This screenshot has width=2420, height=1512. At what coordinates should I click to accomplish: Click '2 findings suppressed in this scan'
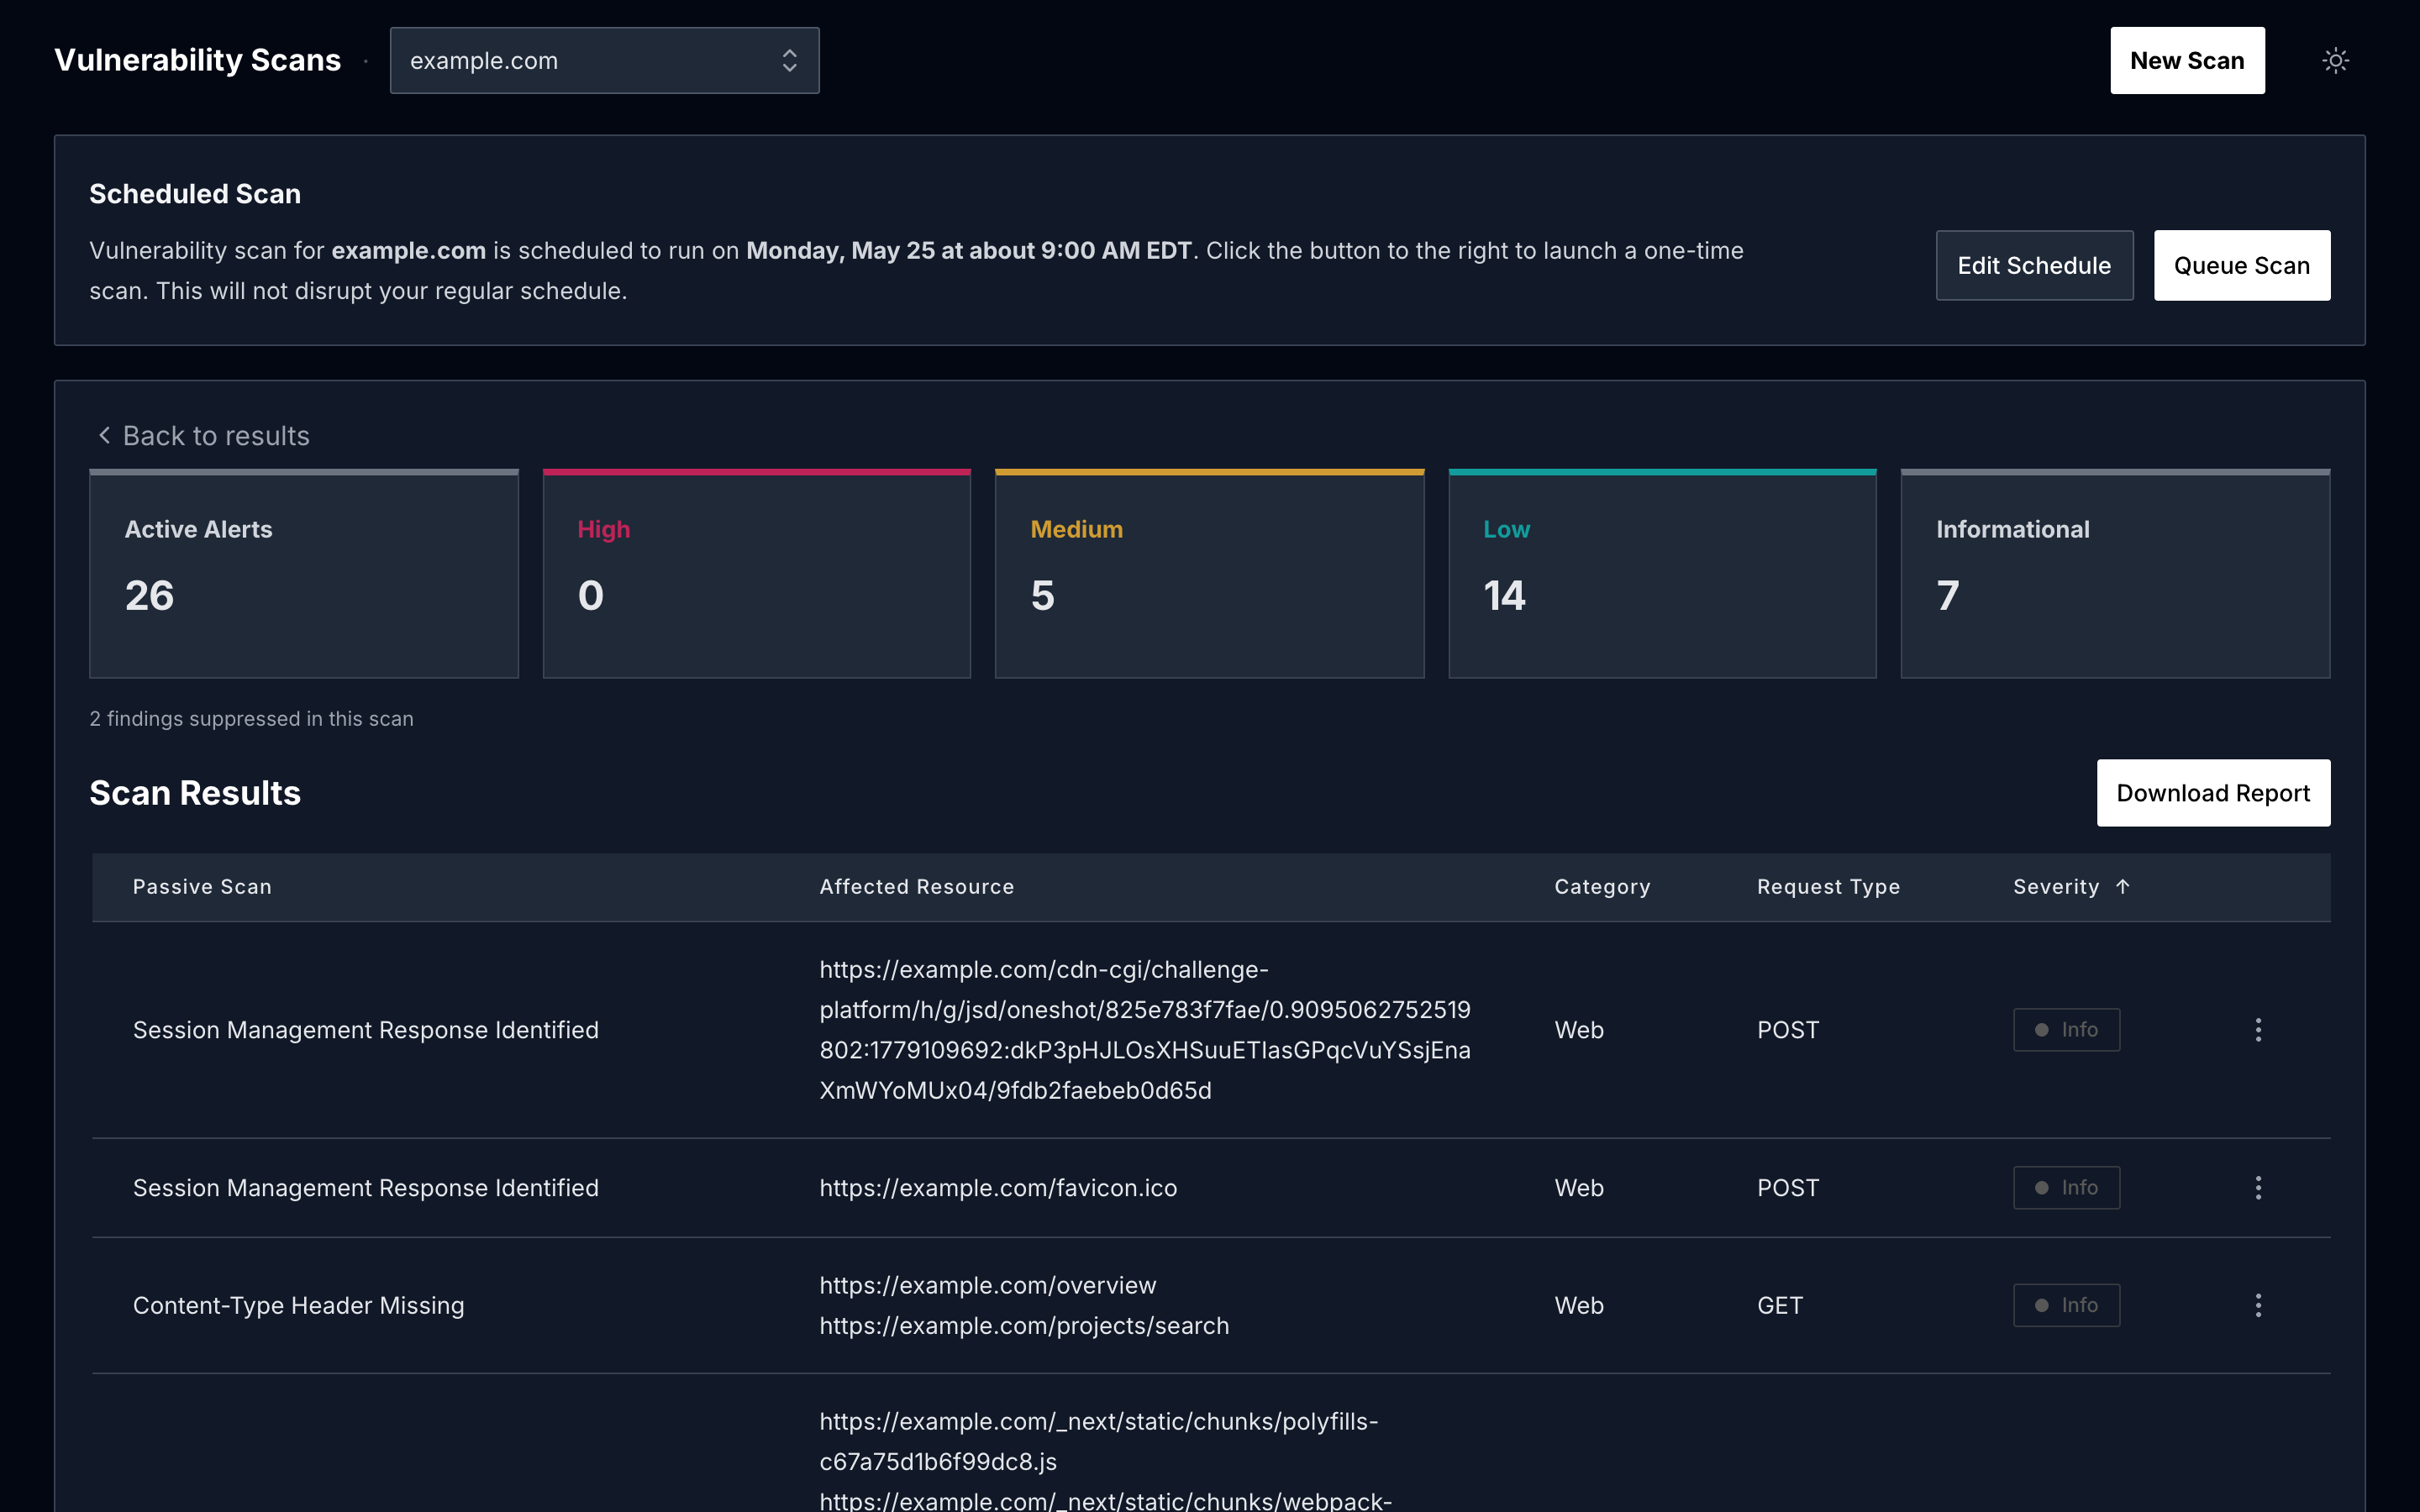click(x=251, y=719)
